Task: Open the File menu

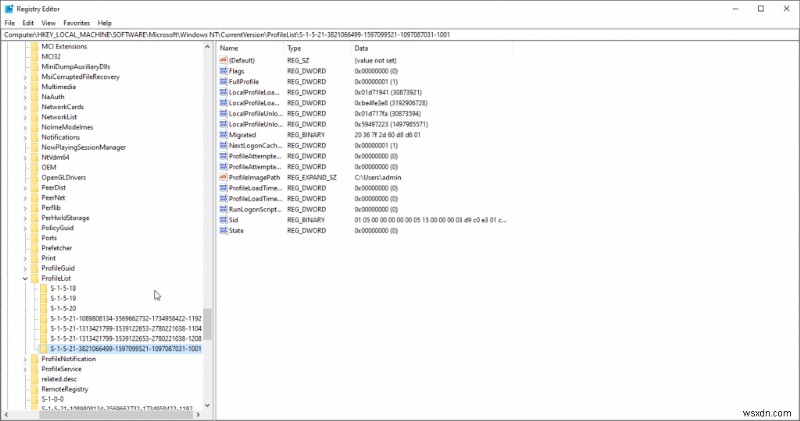Action: [x=10, y=23]
